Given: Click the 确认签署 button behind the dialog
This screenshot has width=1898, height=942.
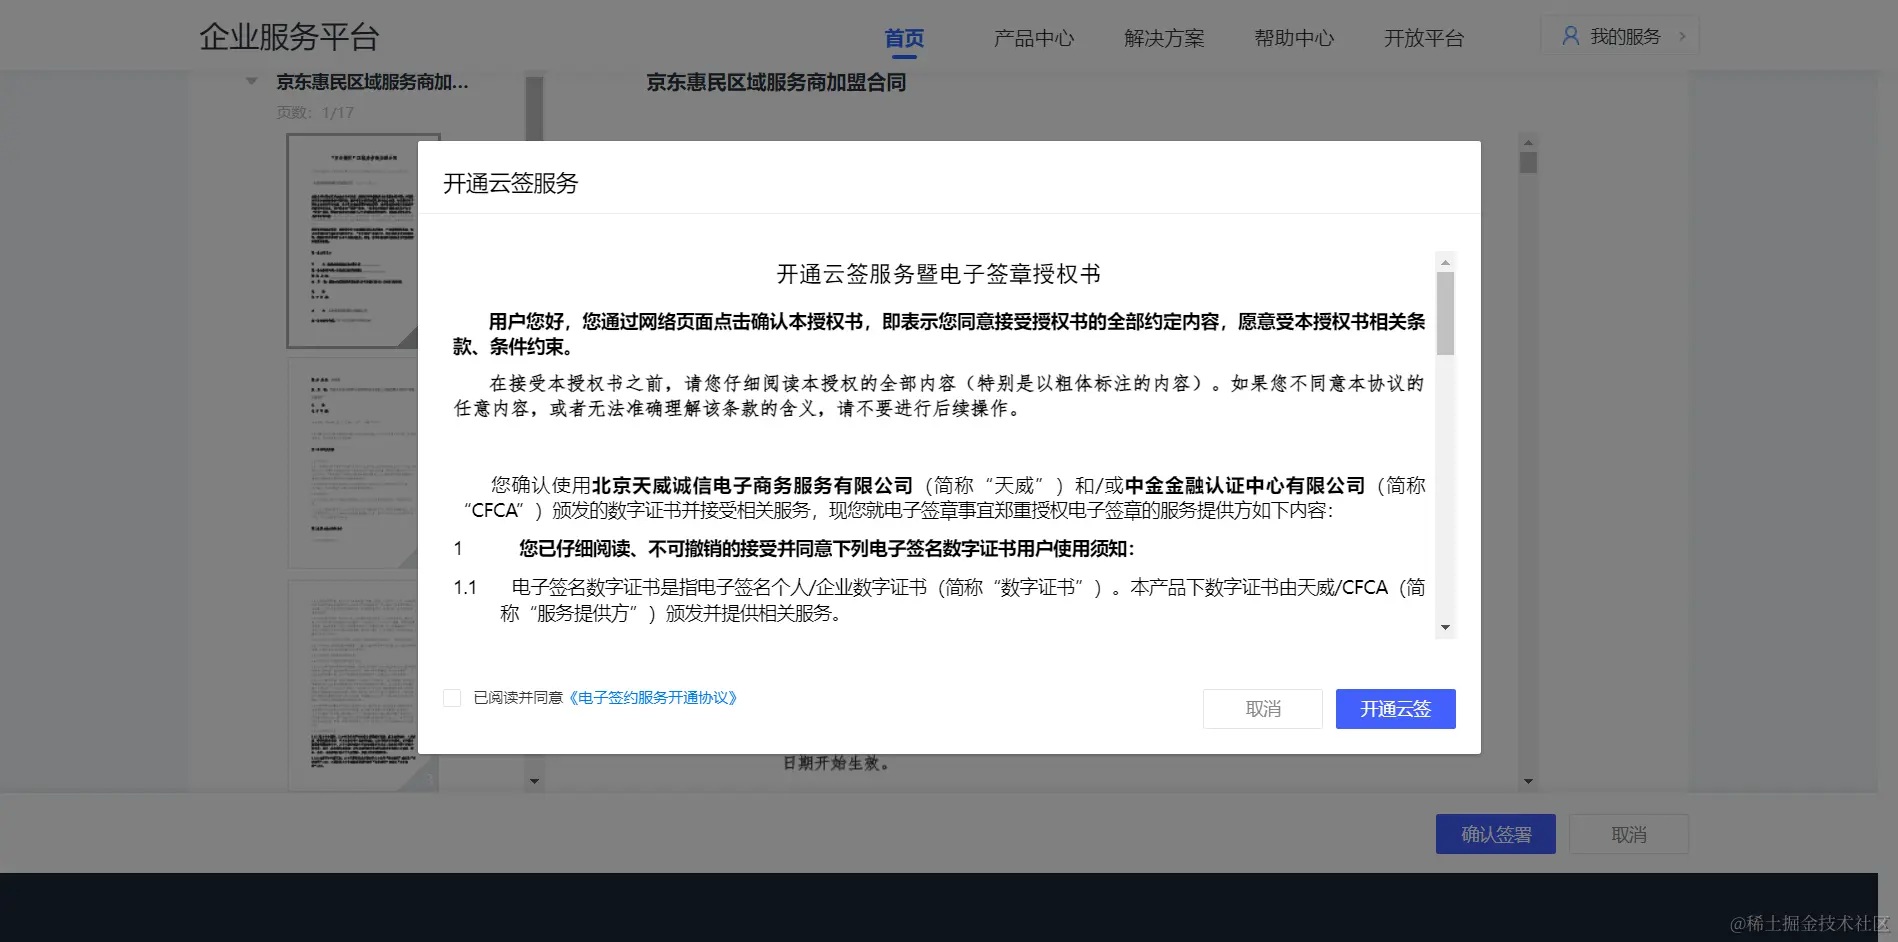Looking at the screenshot, I should click(x=1496, y=834).
